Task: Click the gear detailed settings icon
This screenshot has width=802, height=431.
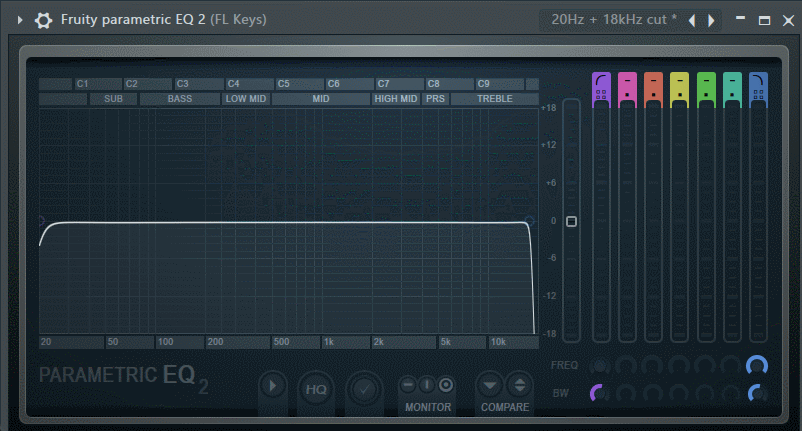Action: point(43,20)
